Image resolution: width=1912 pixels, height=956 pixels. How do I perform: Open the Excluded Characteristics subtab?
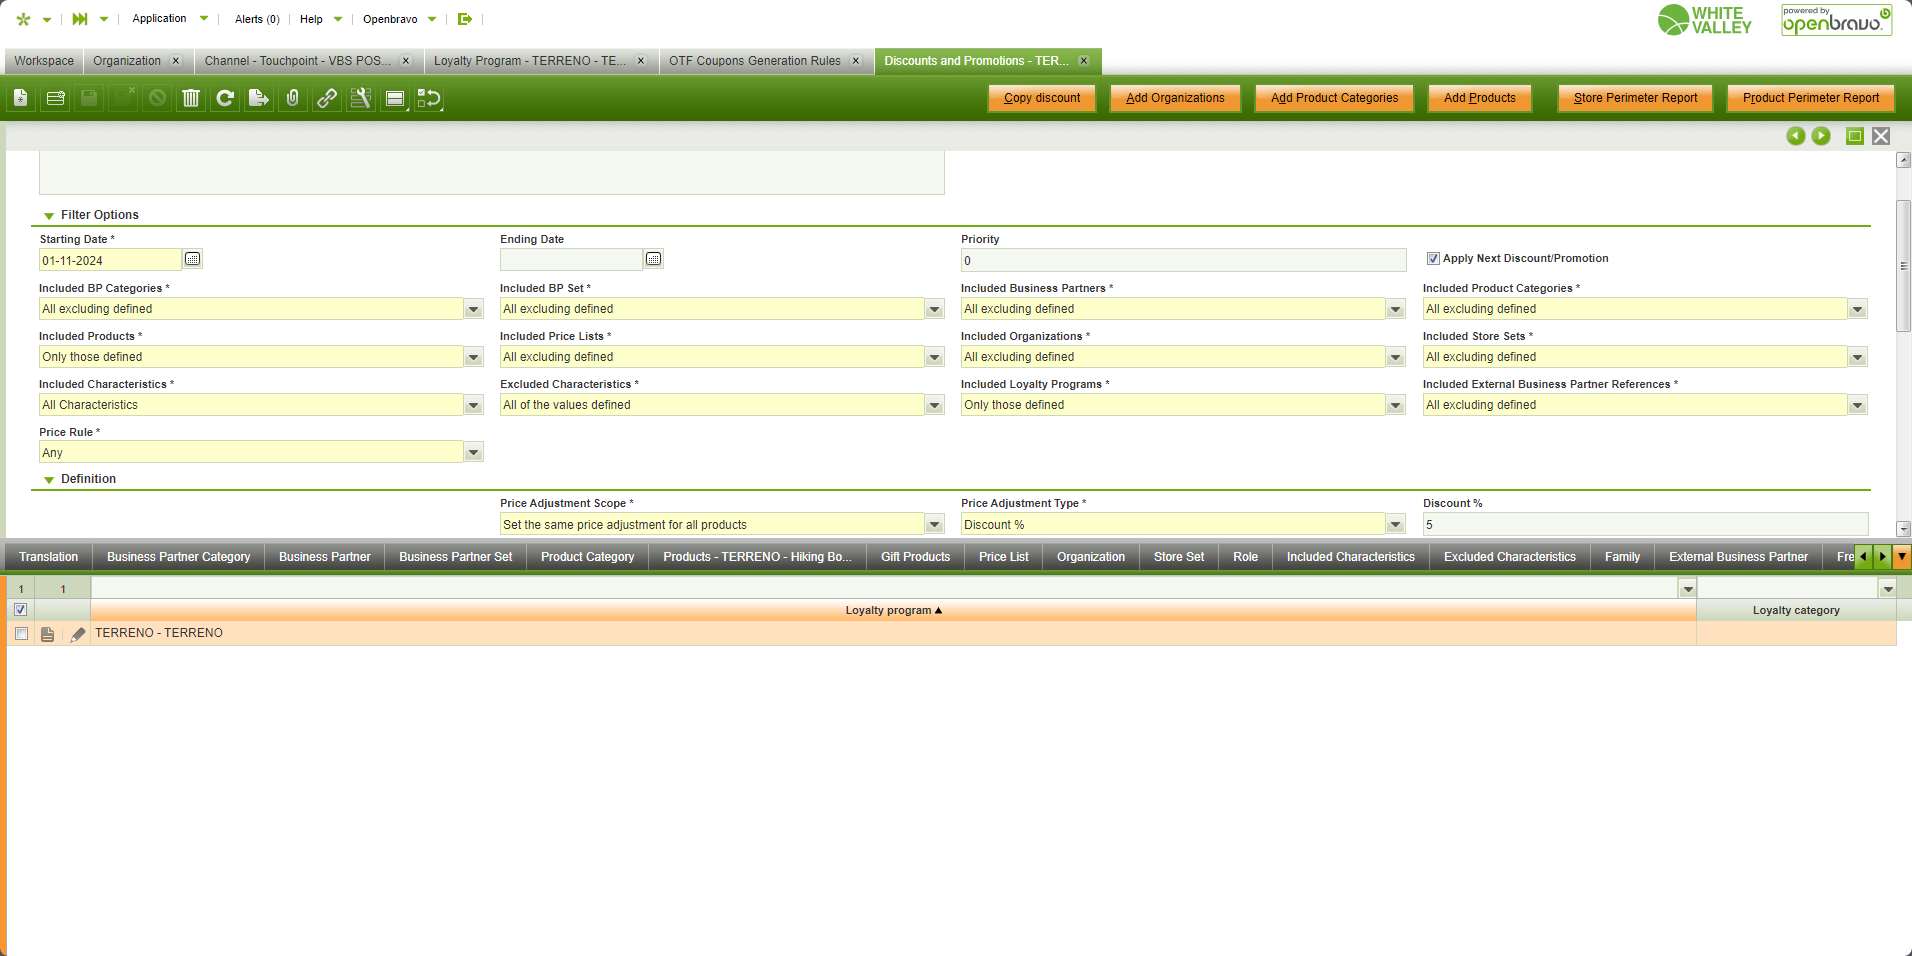[1510, 557]
